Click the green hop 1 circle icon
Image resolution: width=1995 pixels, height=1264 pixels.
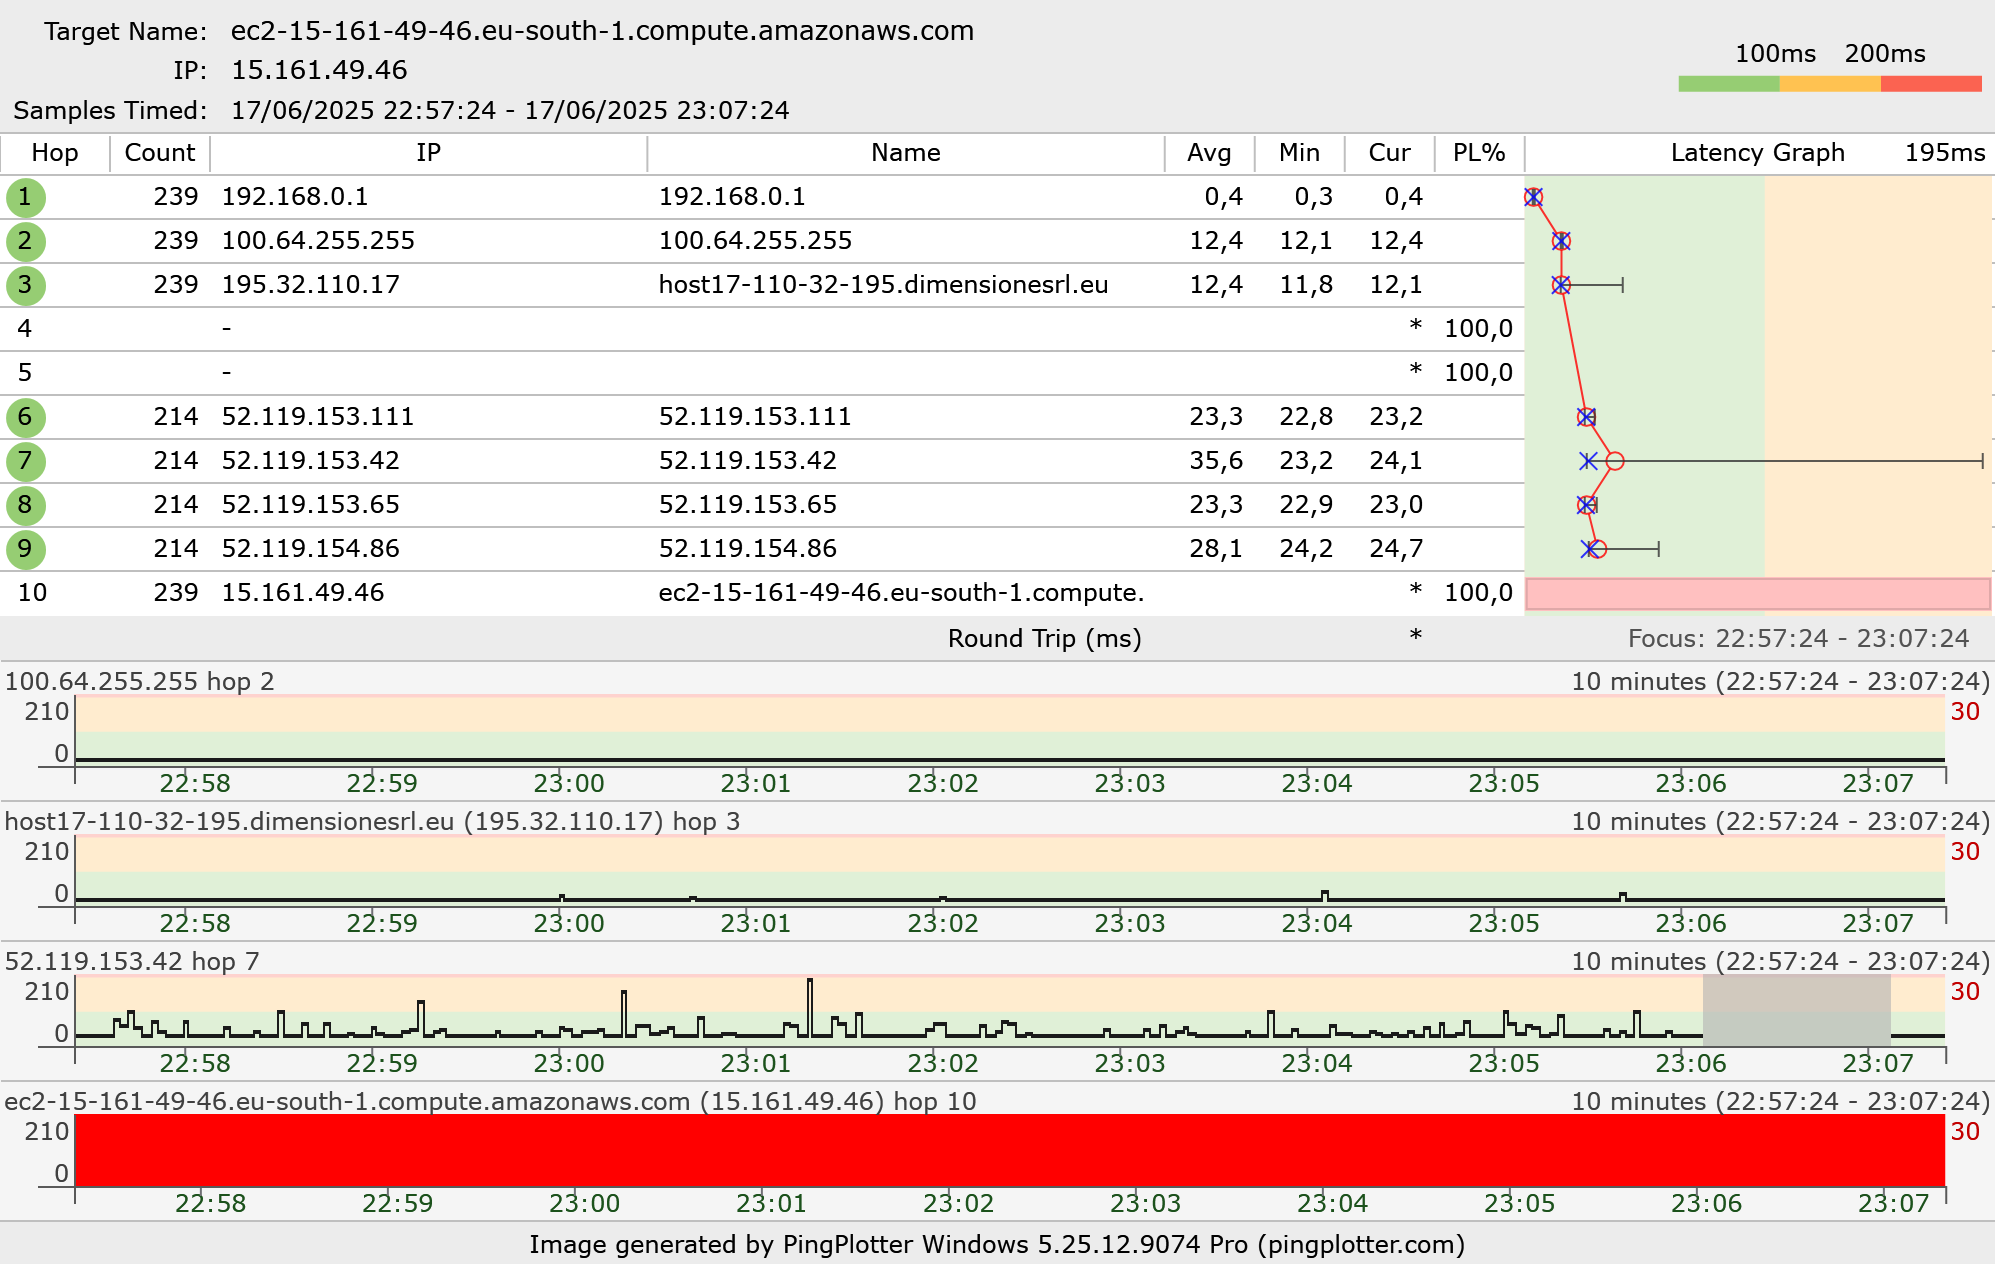(x=25, y=197)
